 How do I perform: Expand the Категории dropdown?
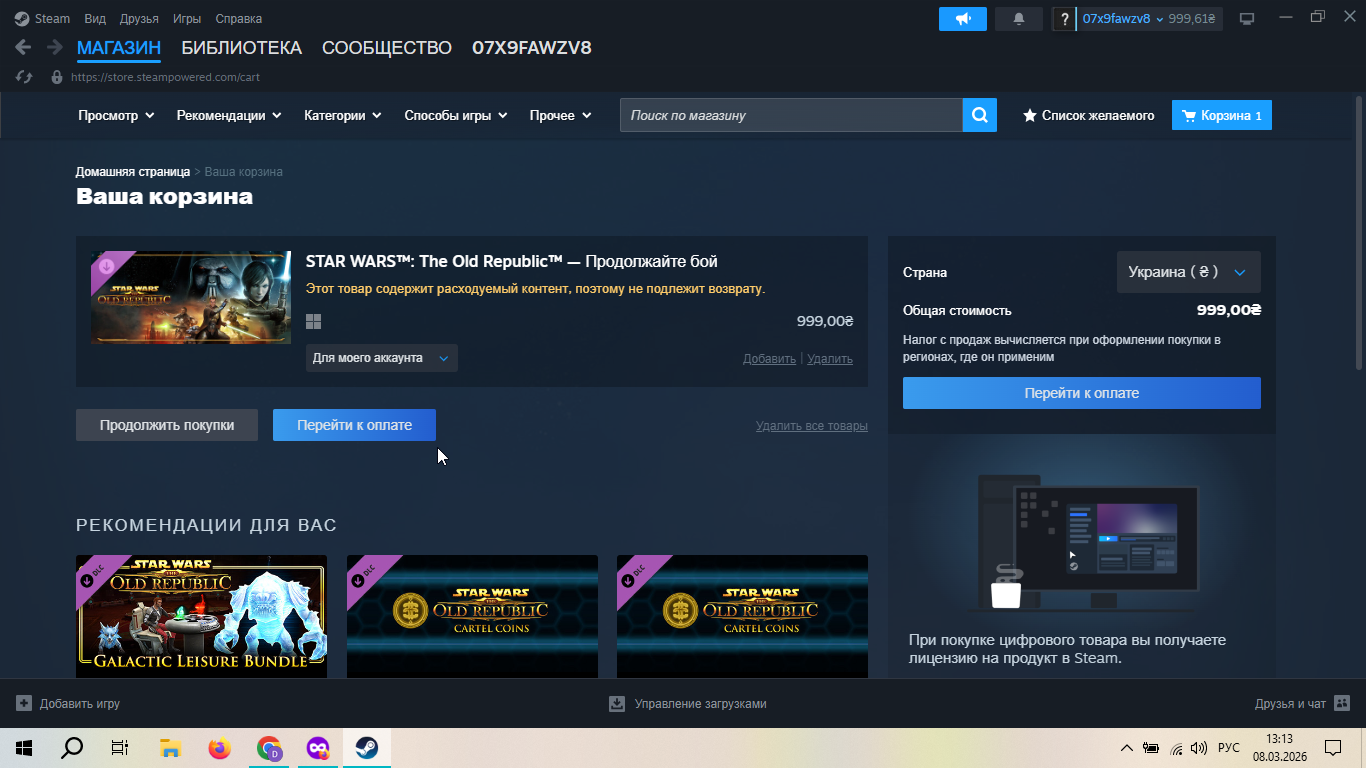[343, 116]
